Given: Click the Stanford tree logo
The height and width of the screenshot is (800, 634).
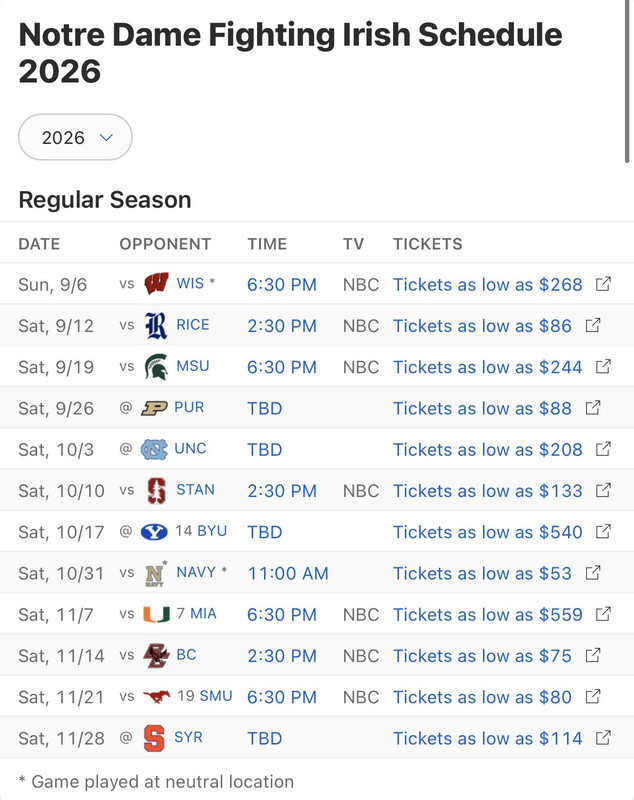Looking at the screenshot, I should (157, 490).
